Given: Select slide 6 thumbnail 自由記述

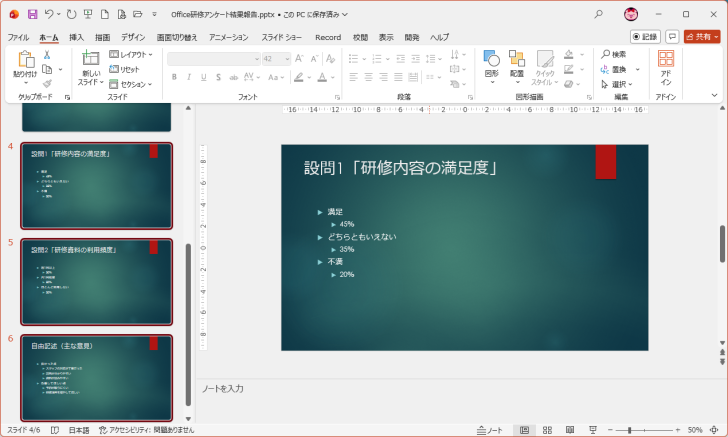Looking at the screenshot, I should pyautogui.click(x=97, y=378).
